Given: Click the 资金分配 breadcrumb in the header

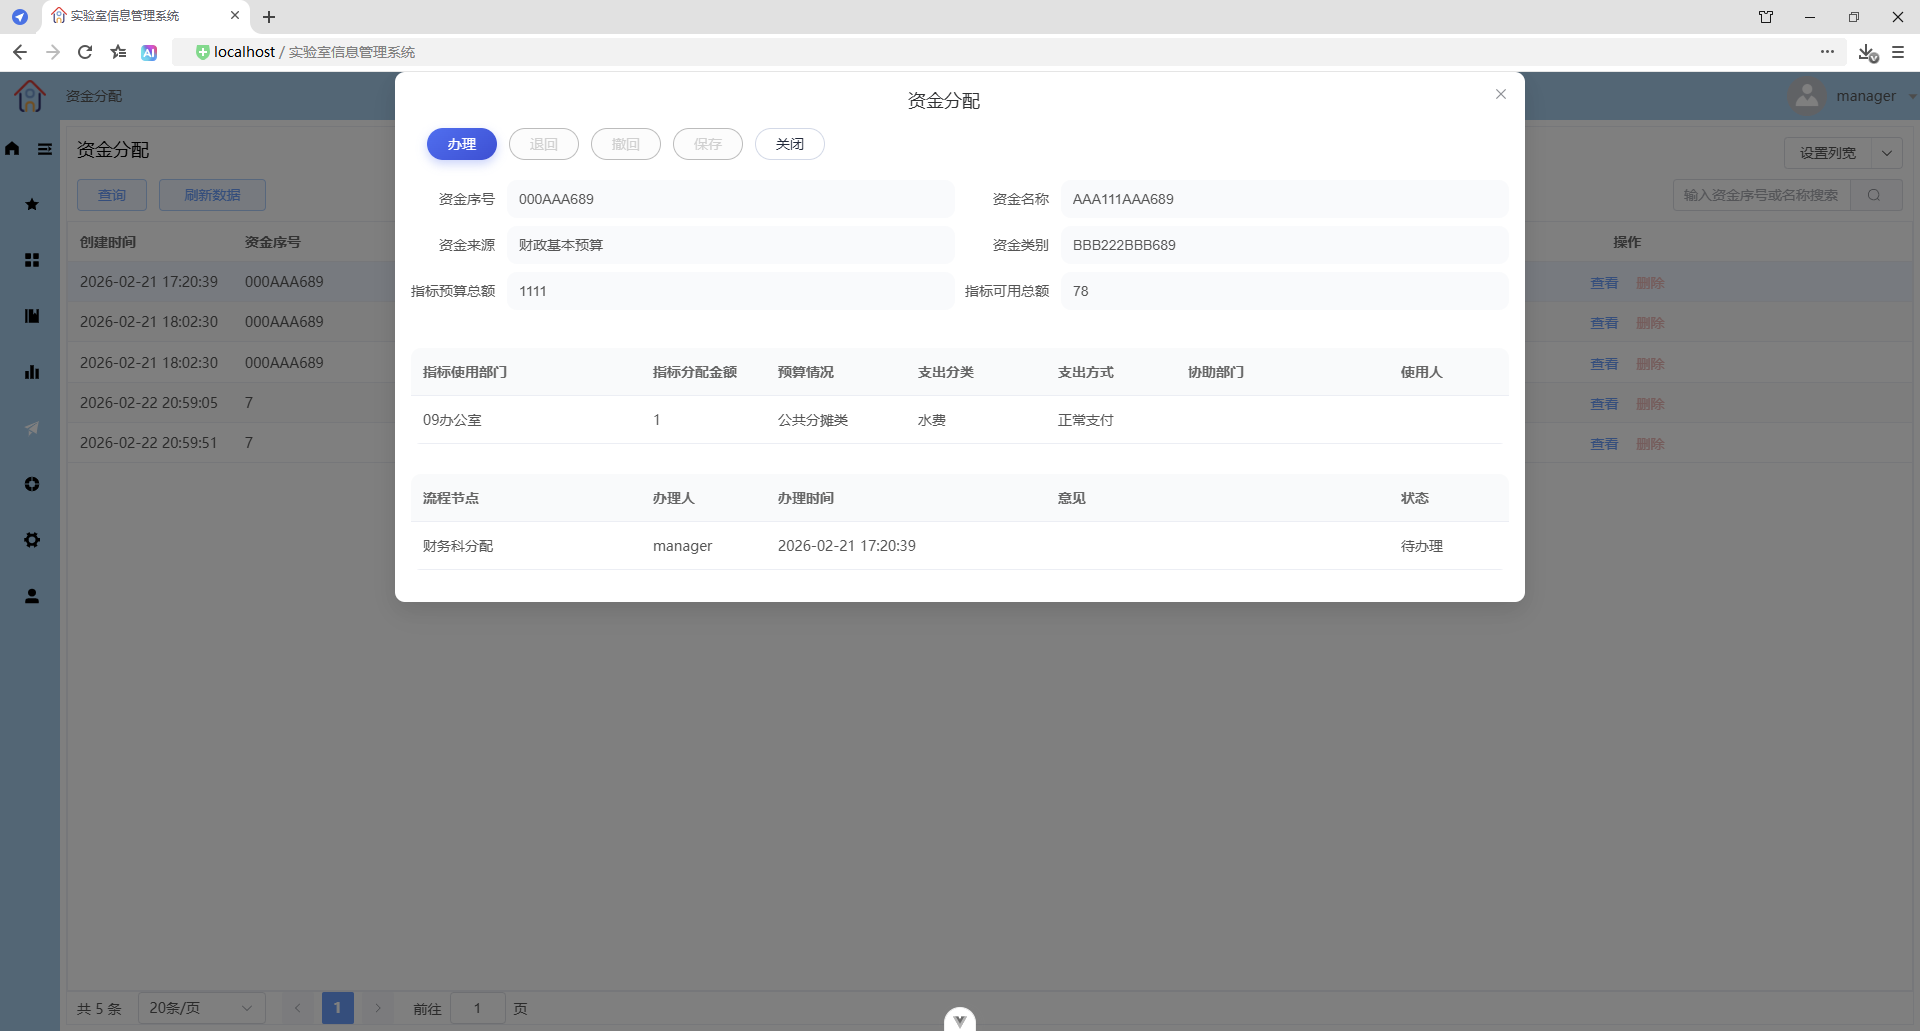Looking at the screenshot, I should pyautogui.click(x=94, y=96).
